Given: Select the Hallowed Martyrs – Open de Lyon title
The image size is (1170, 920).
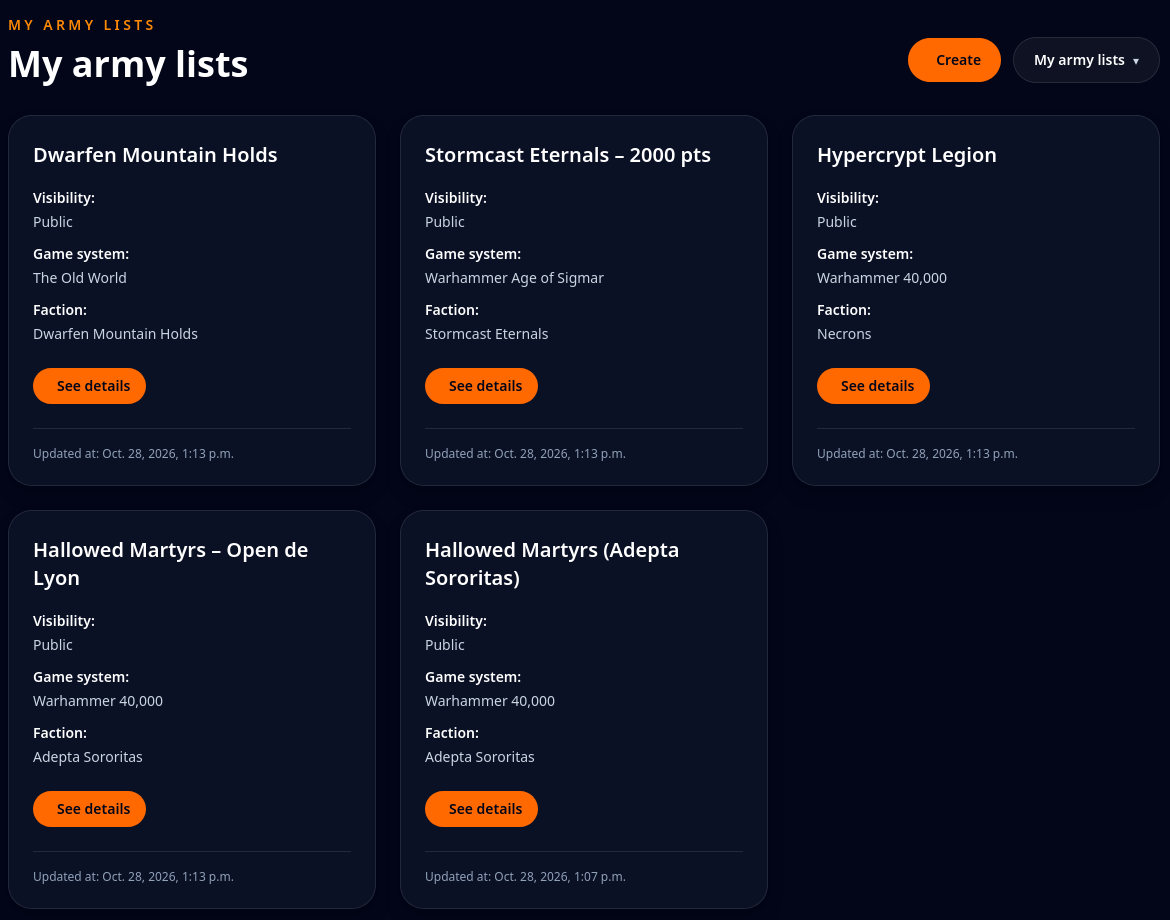Looking at the screenshot, I should pyautogui.click(x=170, y=564).
